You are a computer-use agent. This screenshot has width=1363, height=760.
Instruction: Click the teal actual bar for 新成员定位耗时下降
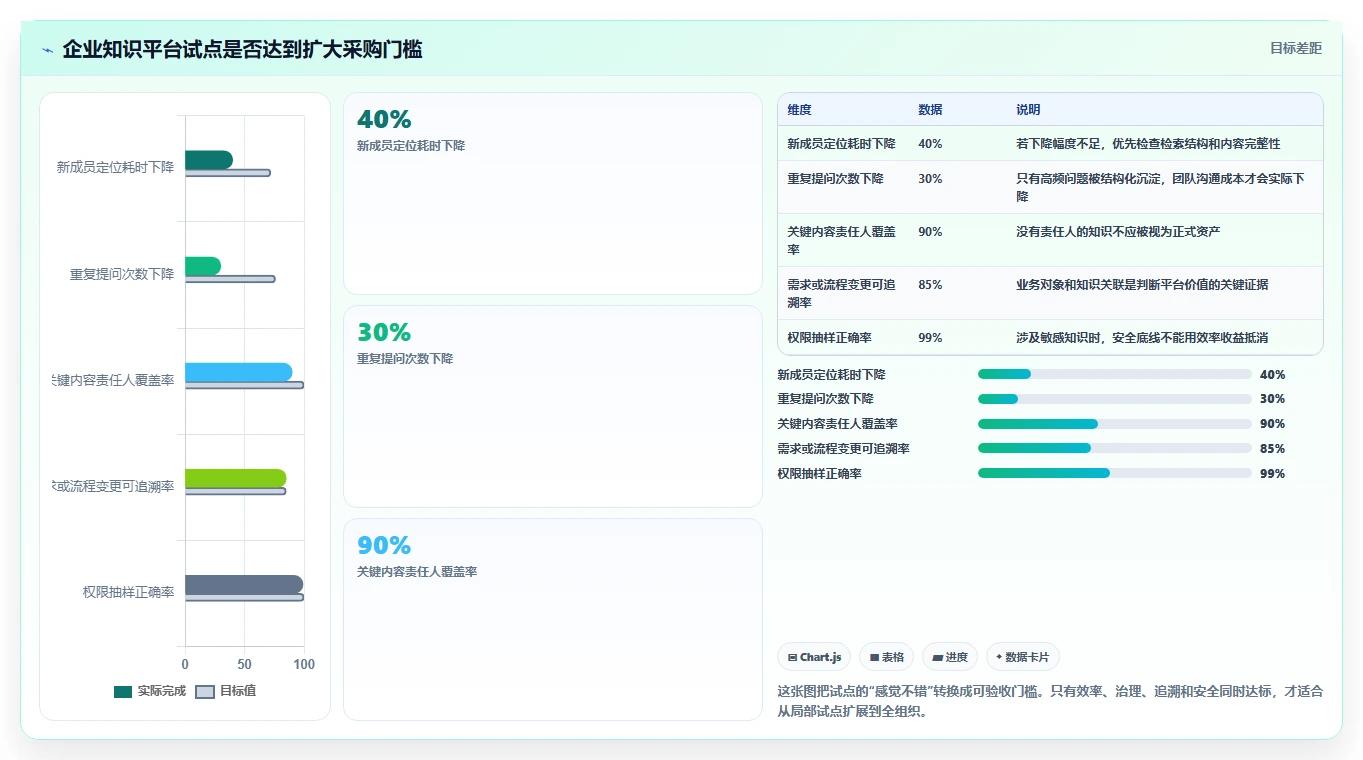click(x=209, y=160)
